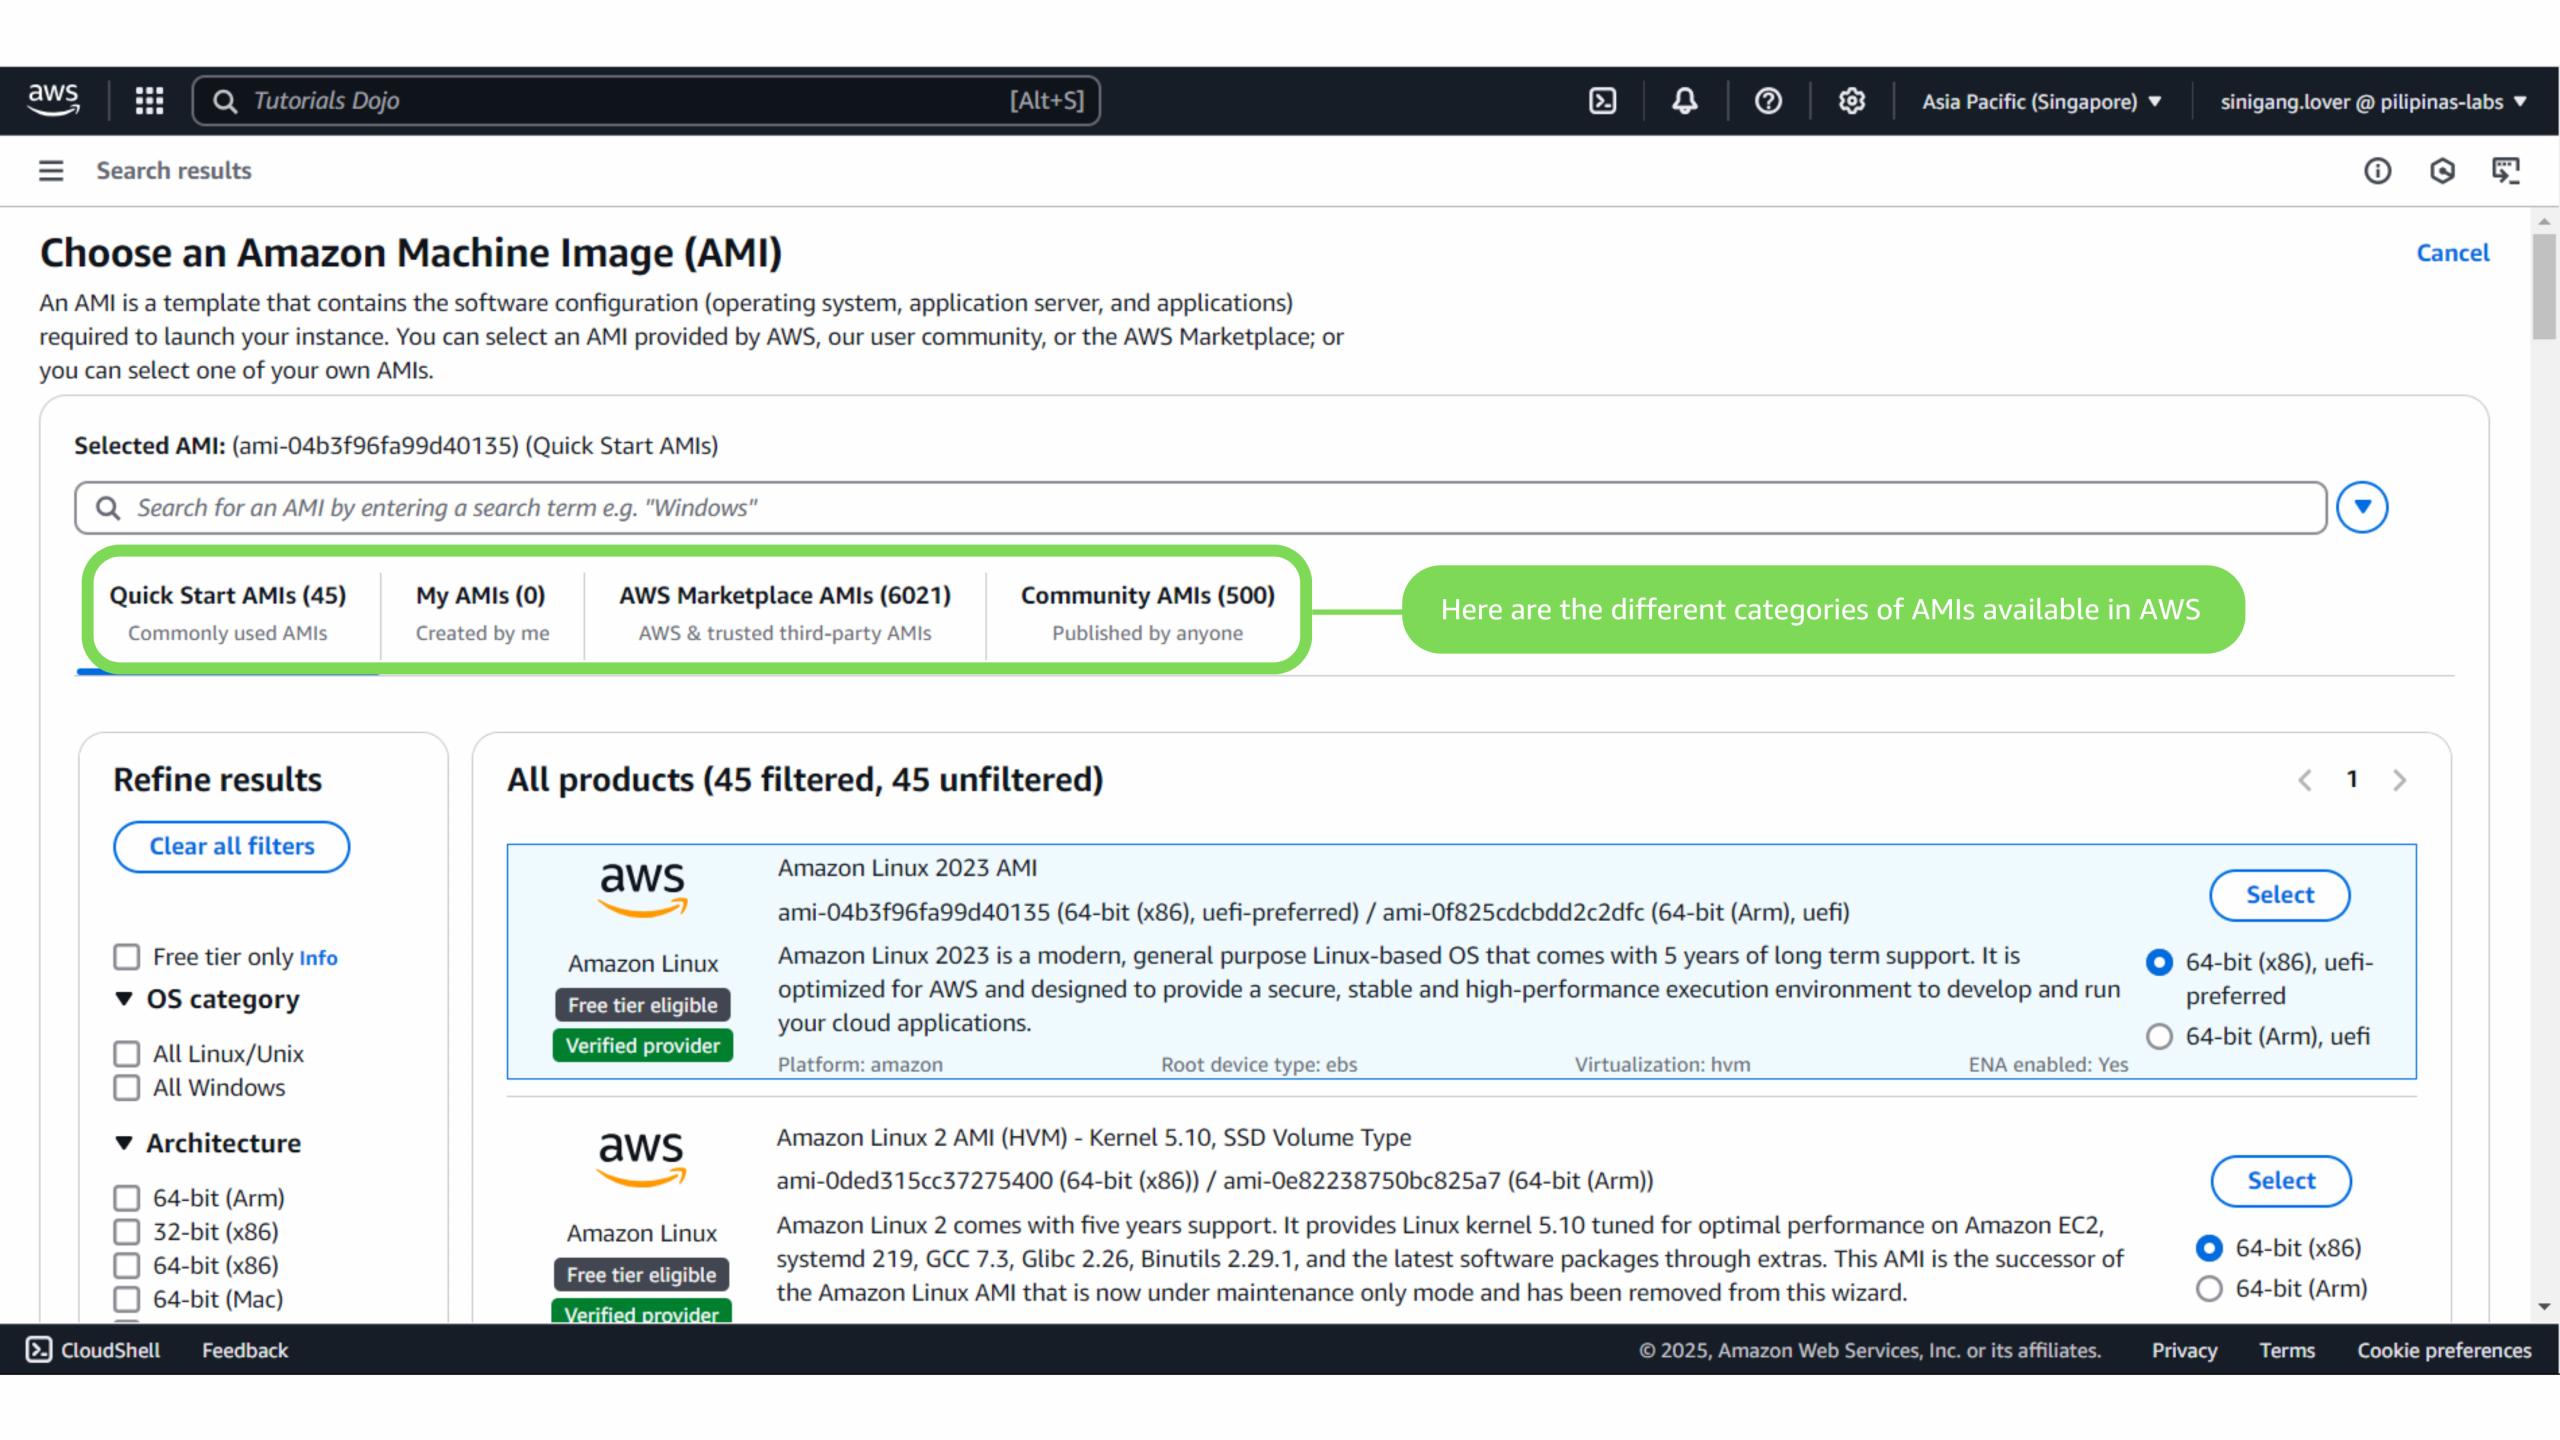The height and width of the screenshot is (1440, 2560).
Task: Select the 64-bit (Arm), uefi radio option
Action: pos(2160,1036)
